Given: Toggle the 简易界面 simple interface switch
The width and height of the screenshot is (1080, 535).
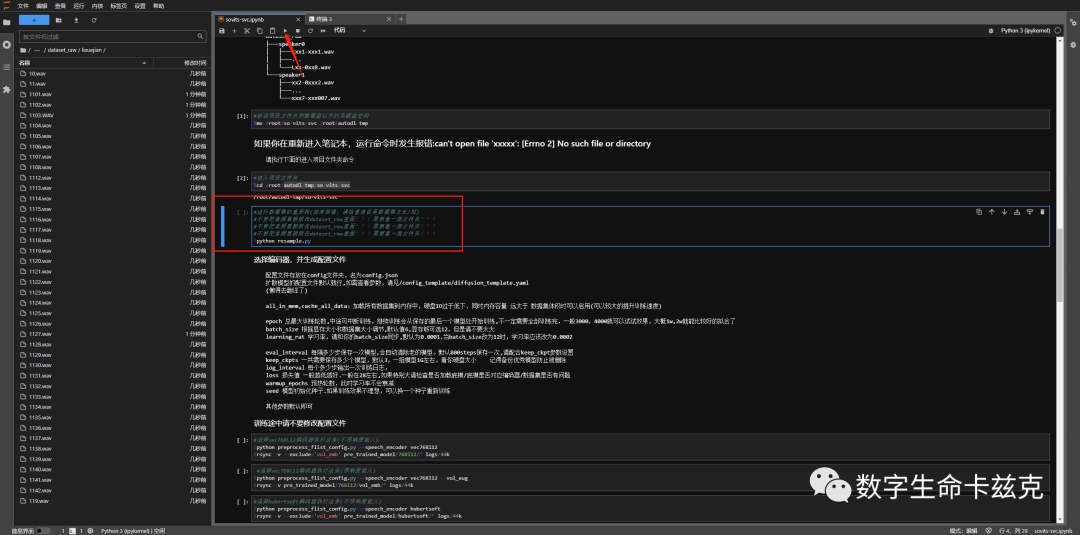Looking at the screenshot, I should [43, 531].
